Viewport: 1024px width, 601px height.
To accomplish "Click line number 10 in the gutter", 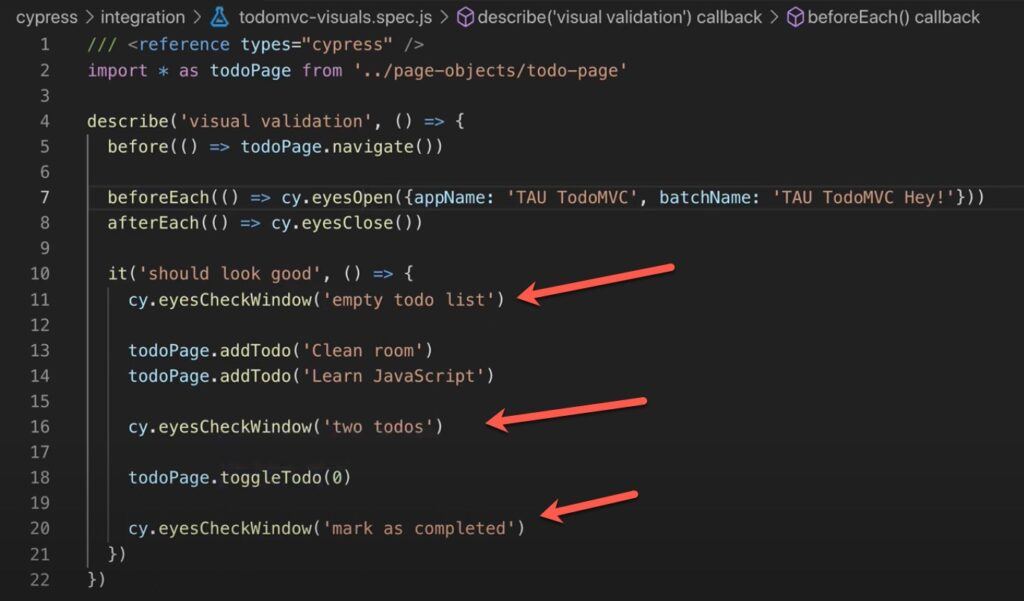I will [39, 274].
